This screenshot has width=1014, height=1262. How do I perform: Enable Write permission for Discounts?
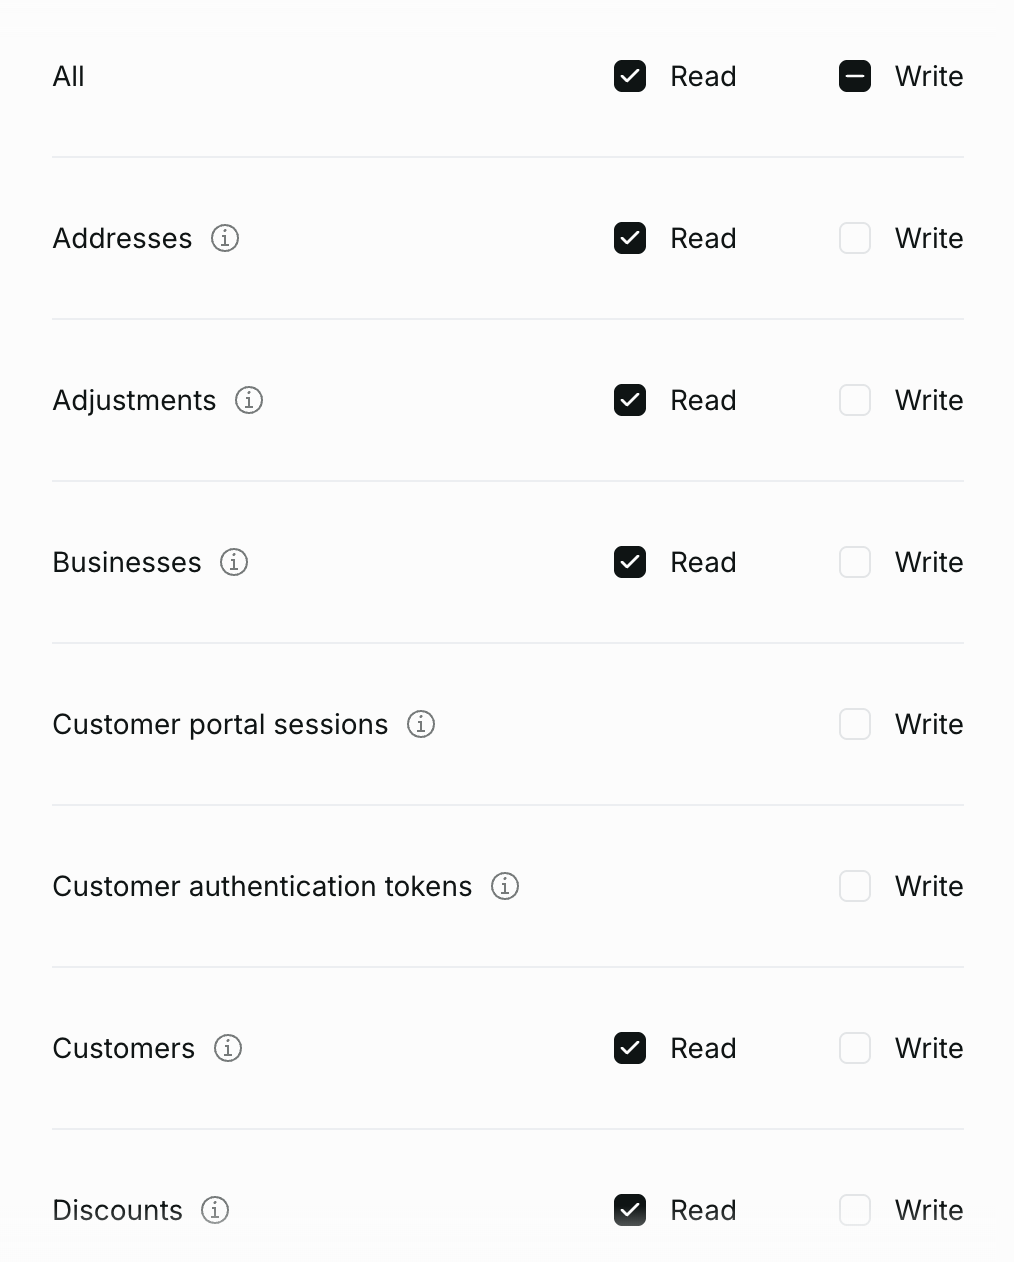click(855, 1210)
